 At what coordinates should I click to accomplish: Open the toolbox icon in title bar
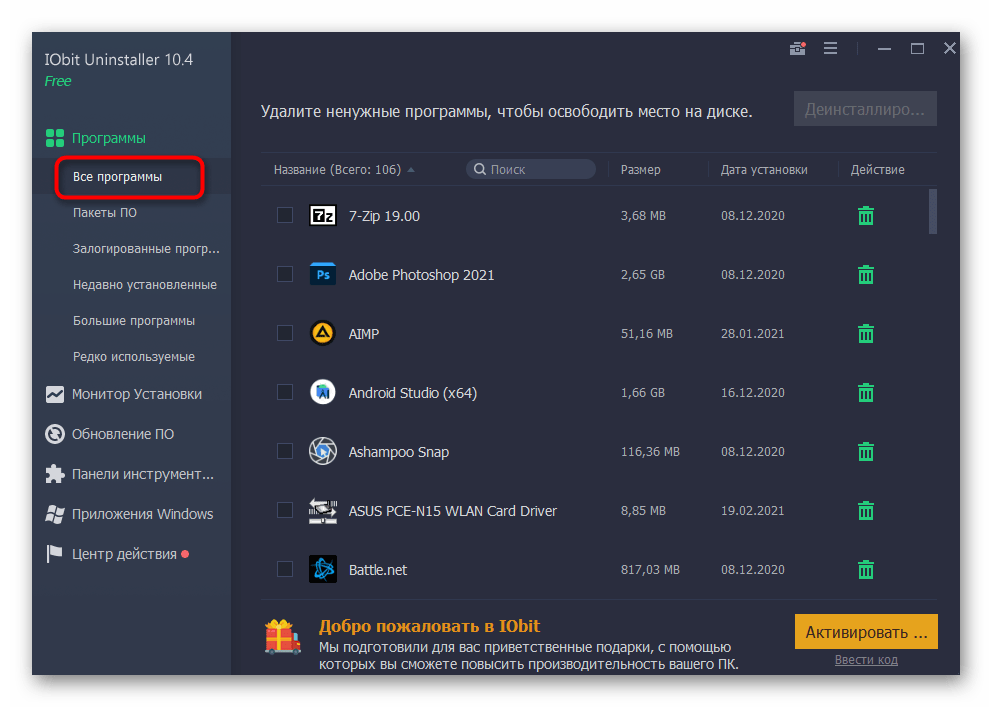pyautogui.click(x=798, y=48)
